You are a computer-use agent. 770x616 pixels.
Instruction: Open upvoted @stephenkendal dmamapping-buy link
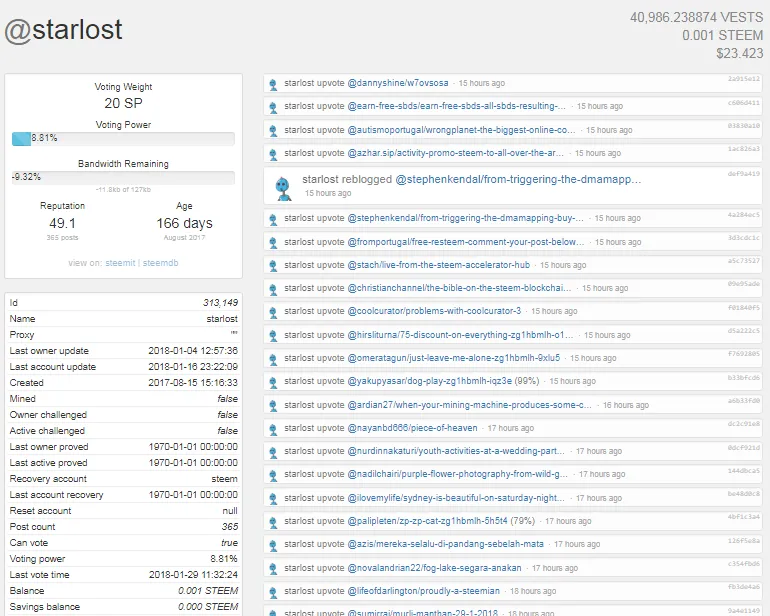coord(466,218)
